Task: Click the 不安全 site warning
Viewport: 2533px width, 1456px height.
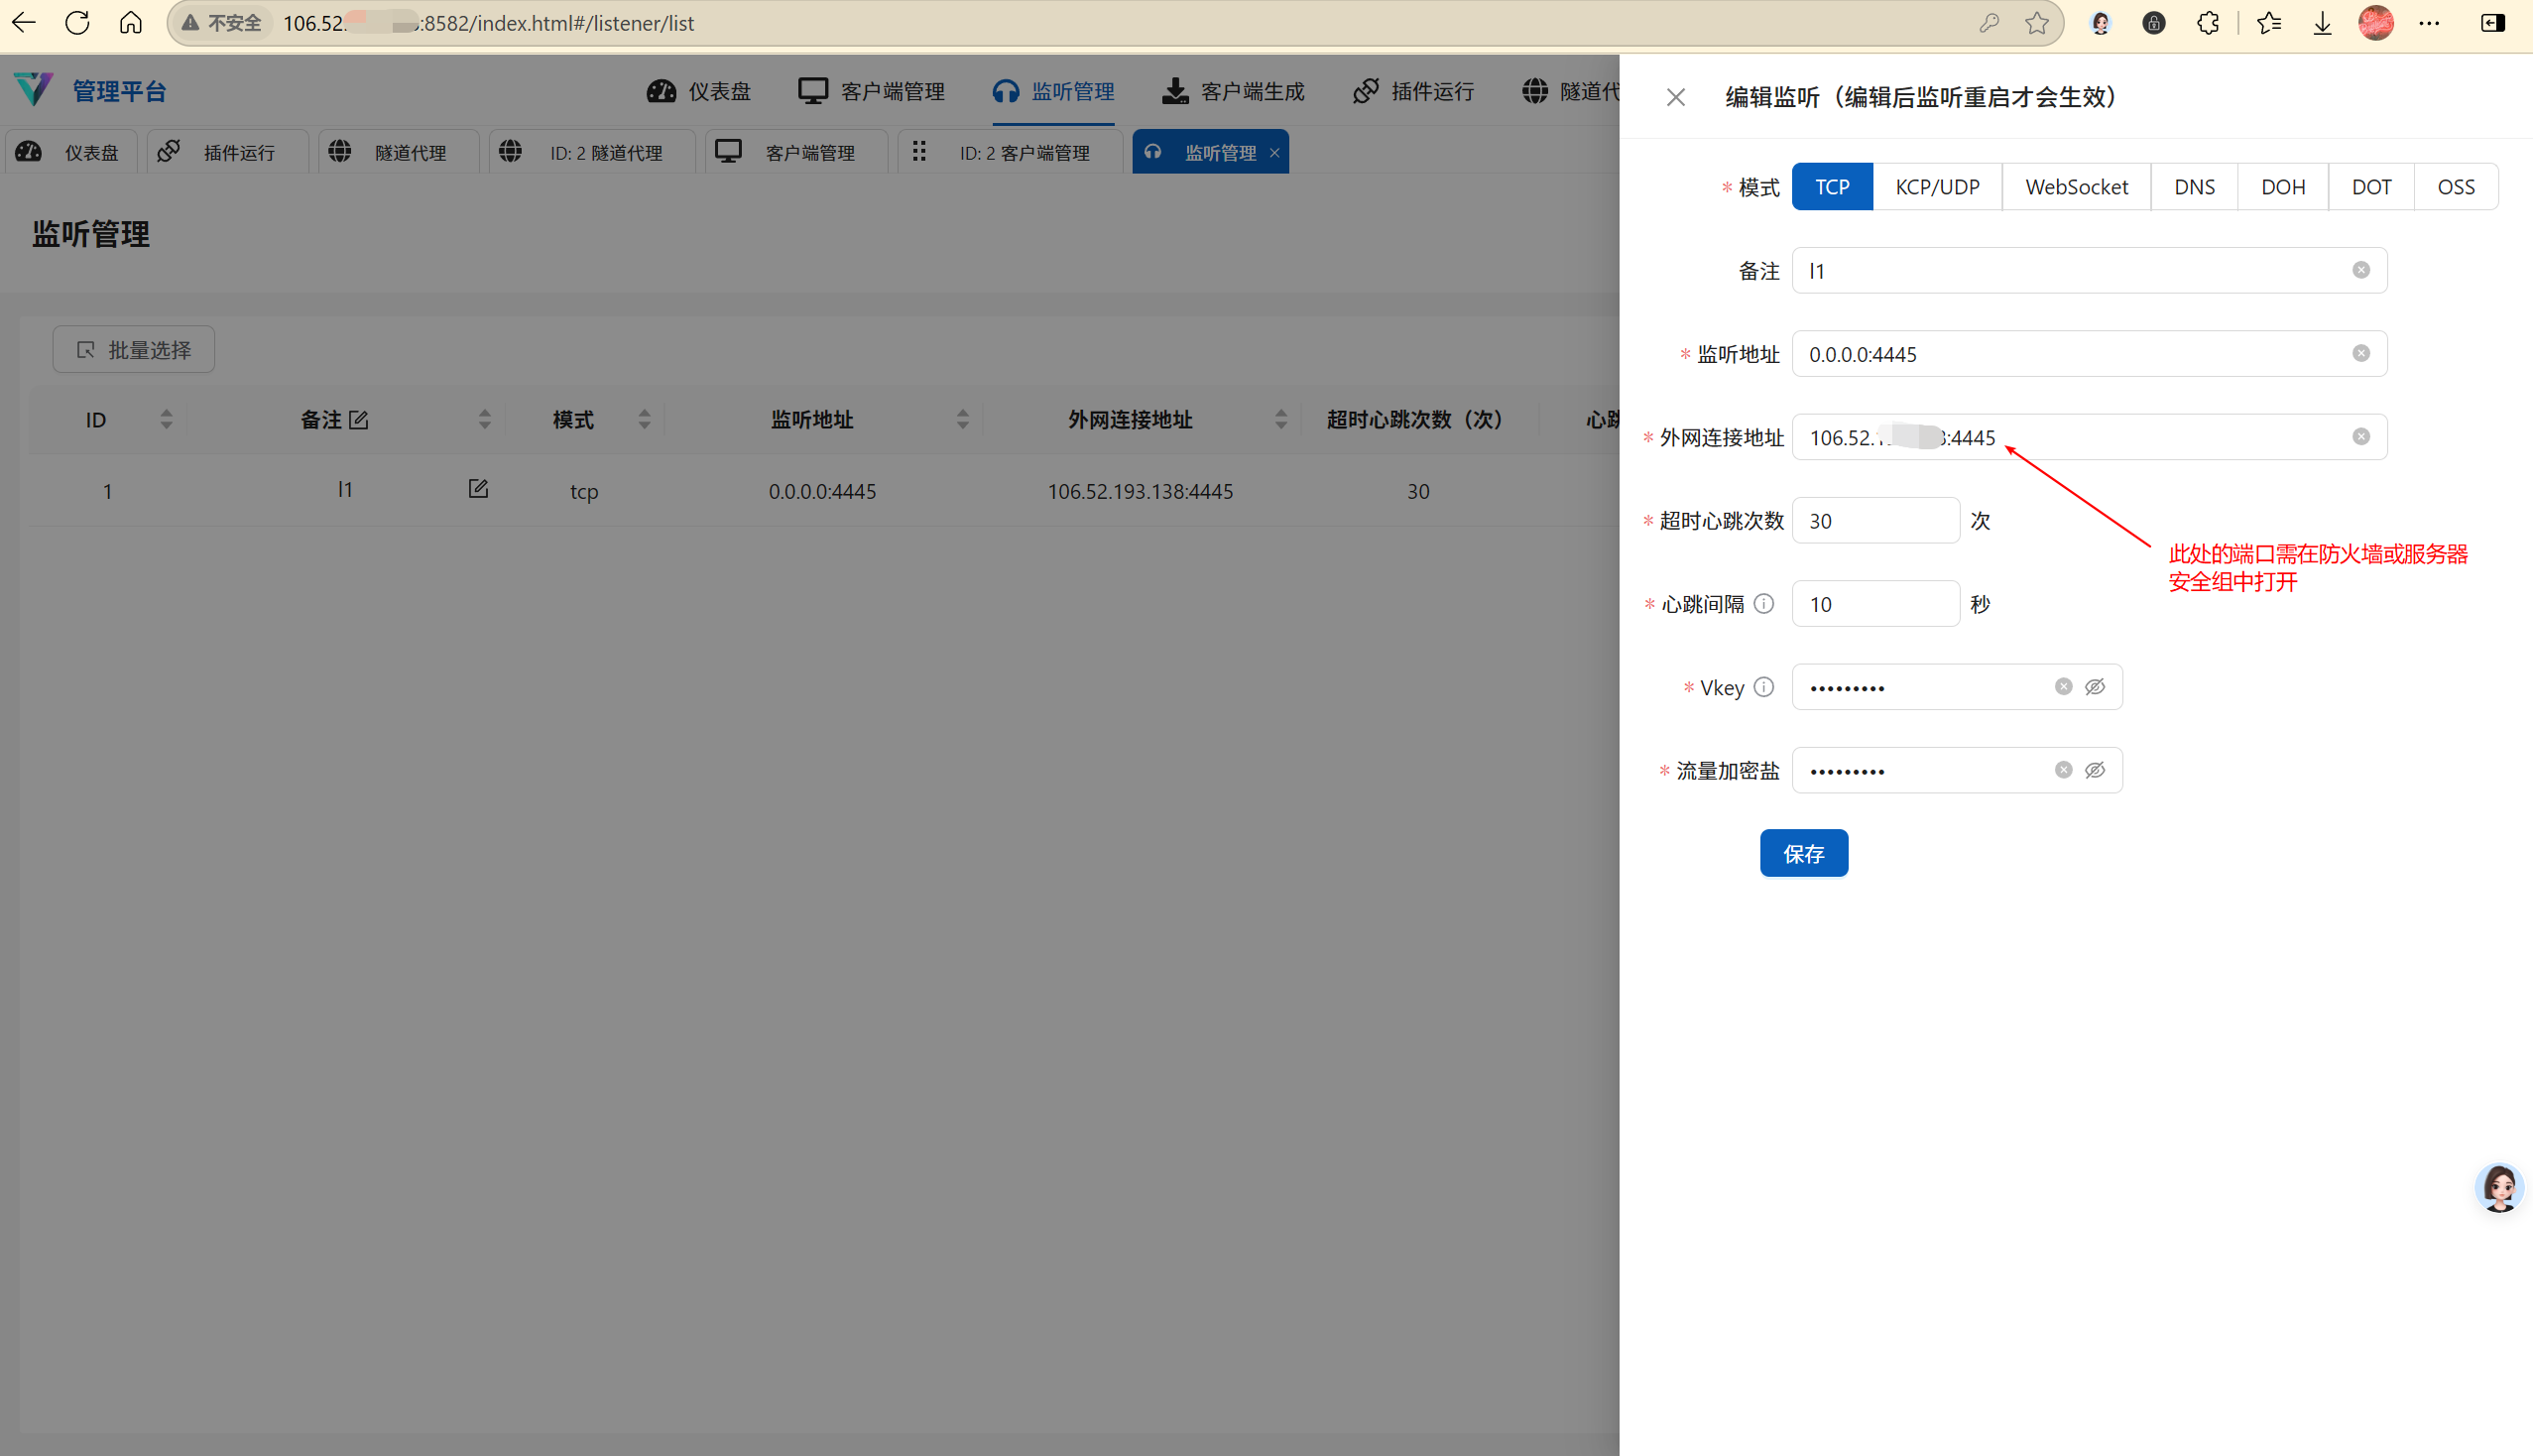Action: click(222, 23)
